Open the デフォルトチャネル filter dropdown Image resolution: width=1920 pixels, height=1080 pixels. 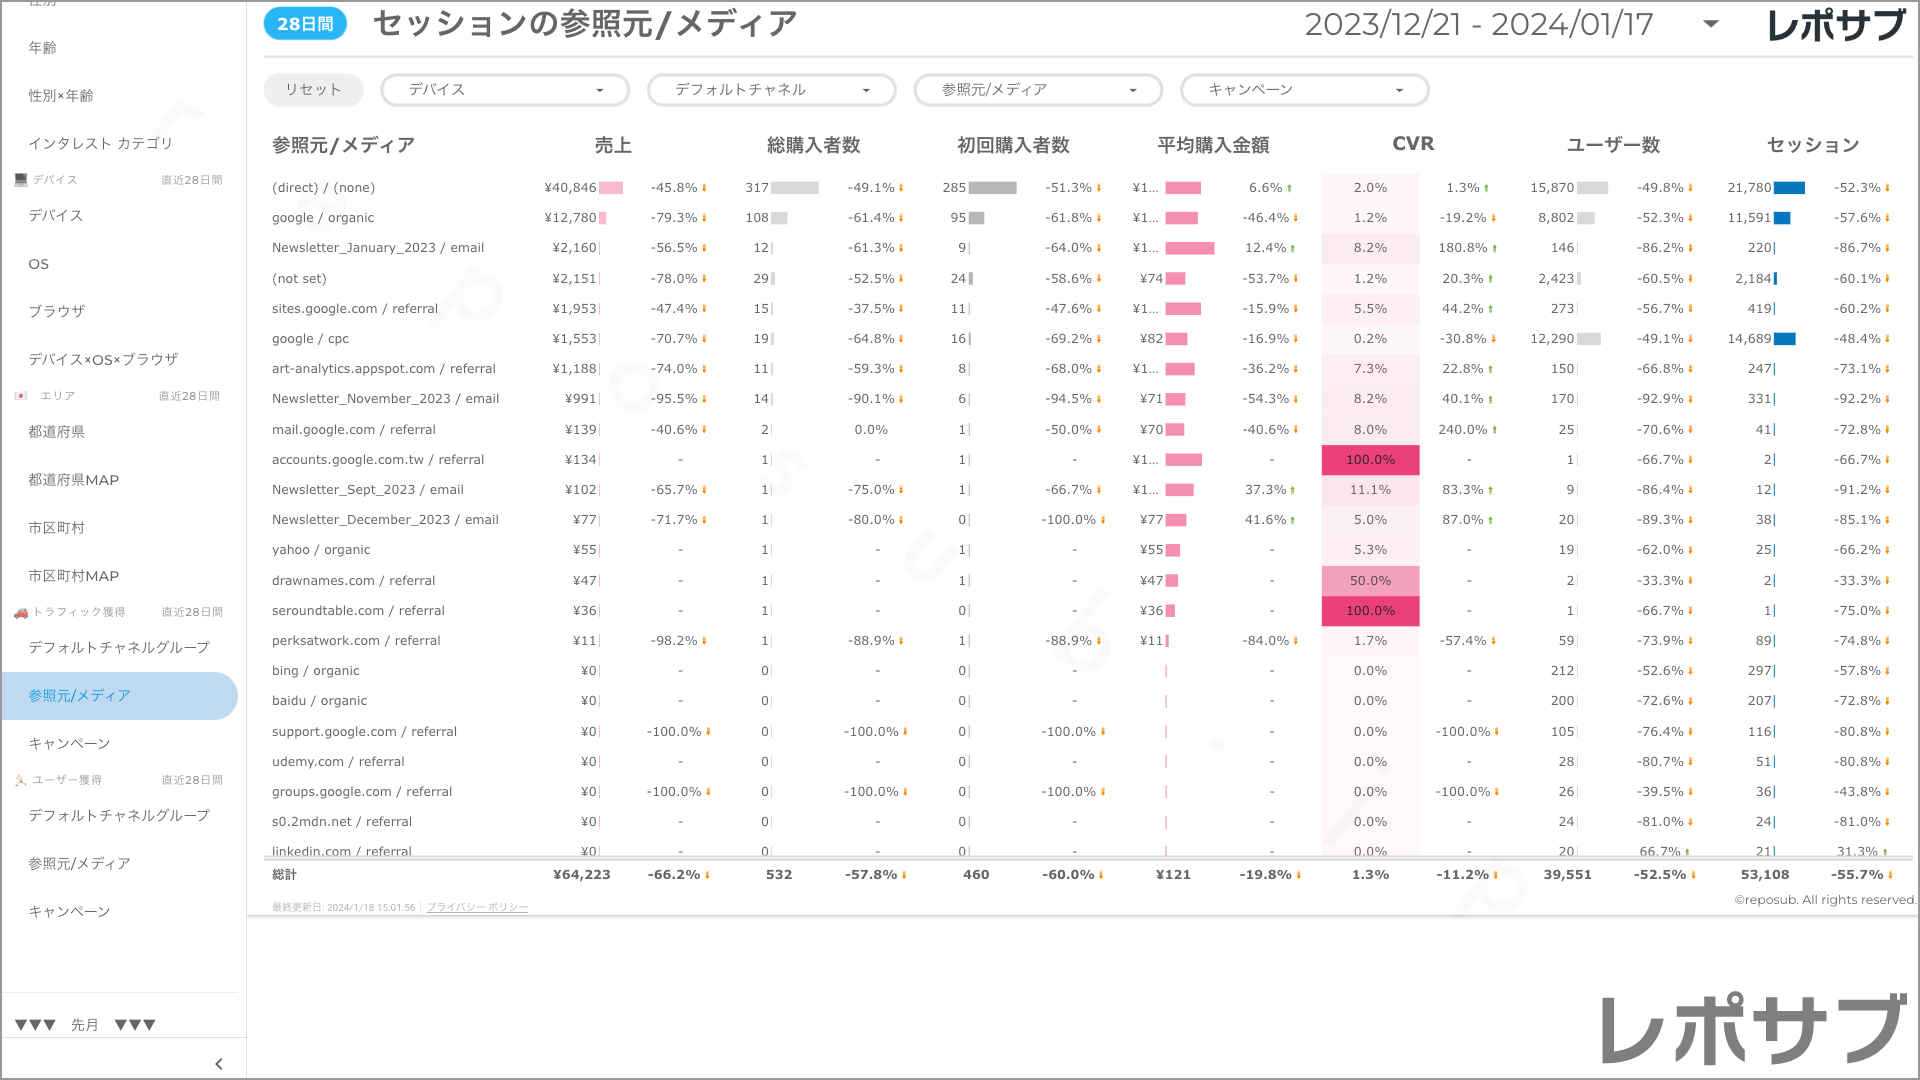click(x=771, y=90)
